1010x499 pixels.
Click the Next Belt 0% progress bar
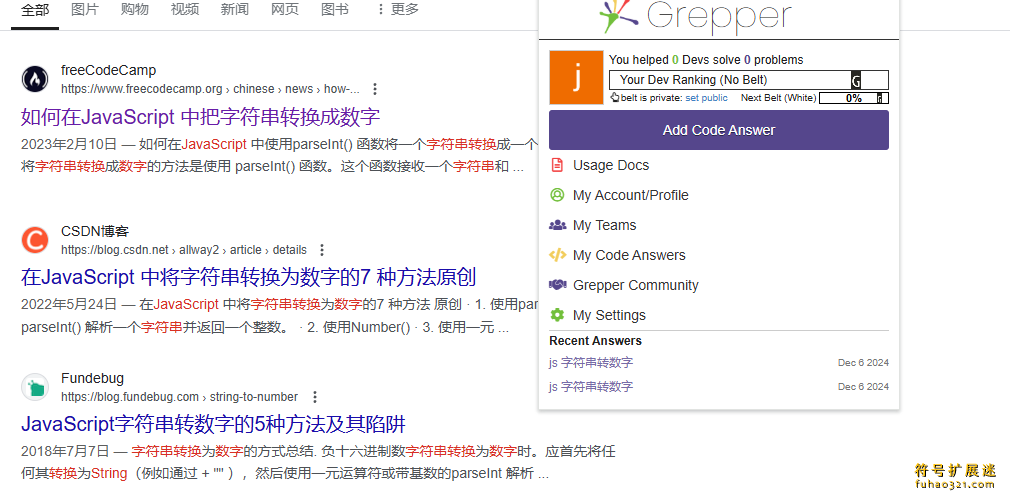point(851,98)
